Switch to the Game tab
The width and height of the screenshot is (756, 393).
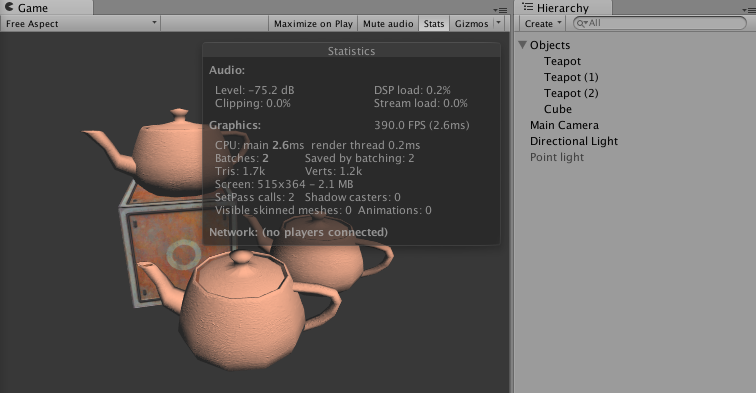click(46, 8)
